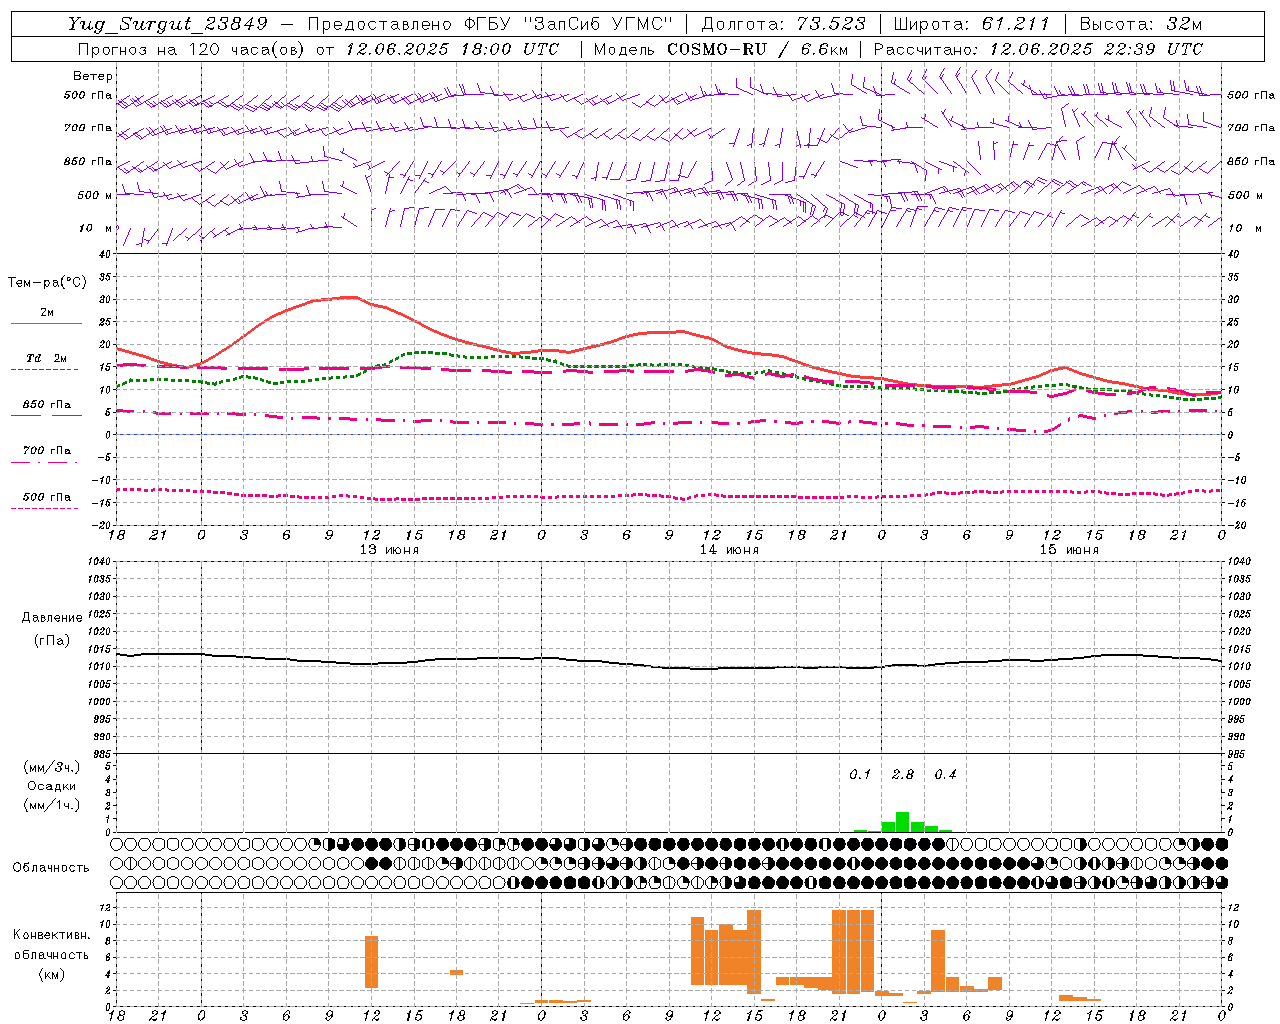Click the 0.4 three-hour precipitation total
This screenshot has height=1024, width=1280.
coord(945,775)
